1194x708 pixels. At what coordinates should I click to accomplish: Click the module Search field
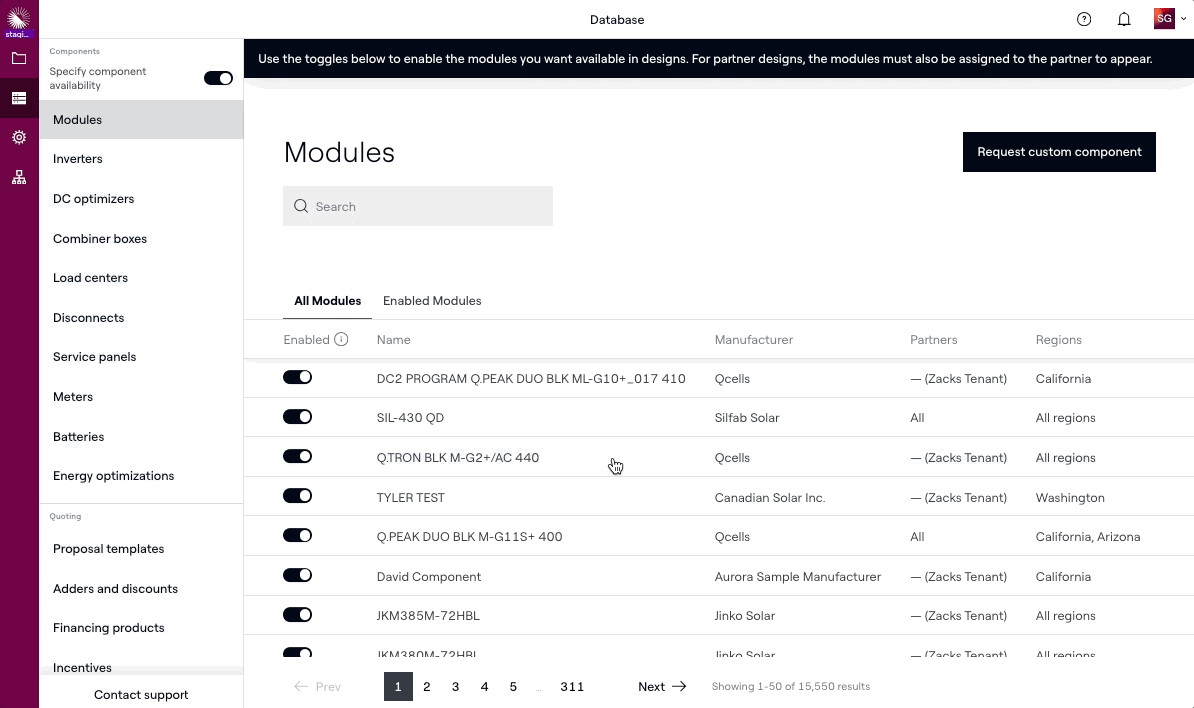click(x=418, y=206)
